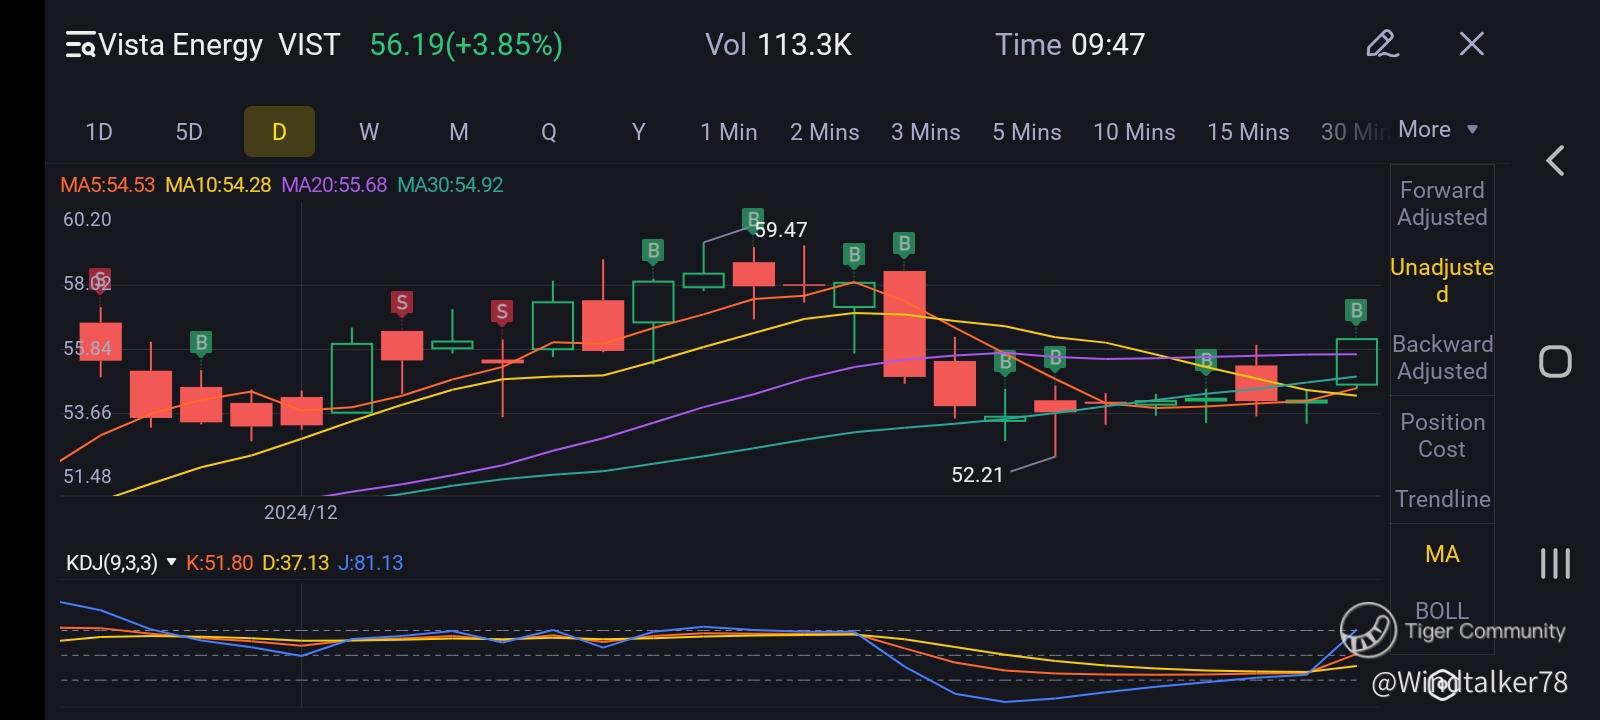This screenshot has height=720, width=1600.
Task: Tap the Android back chevron
Action: [1555, 161]
